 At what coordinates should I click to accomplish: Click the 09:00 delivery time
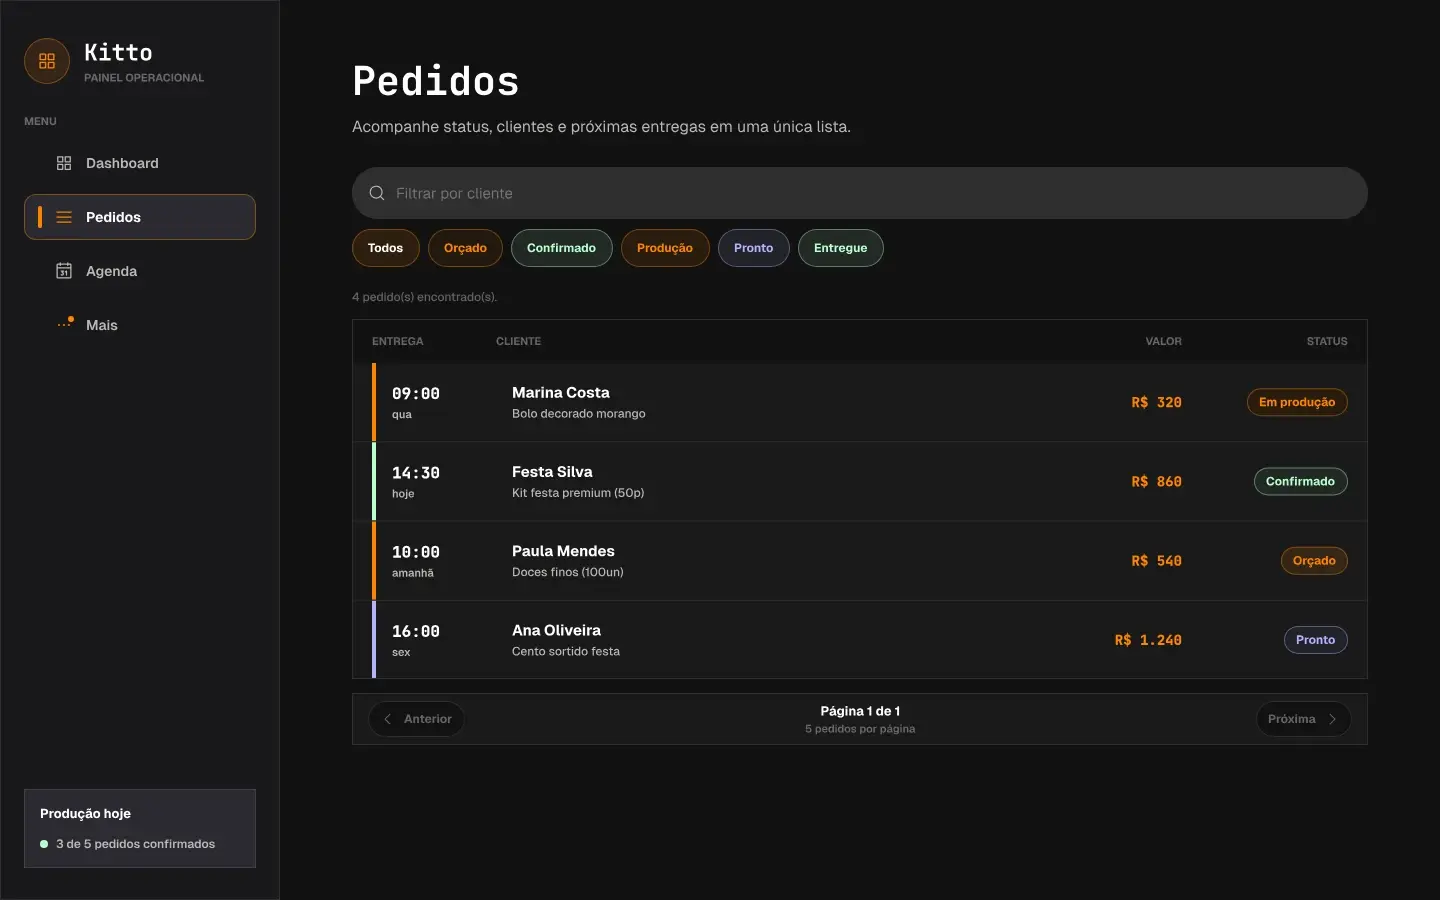coord(416,394)
